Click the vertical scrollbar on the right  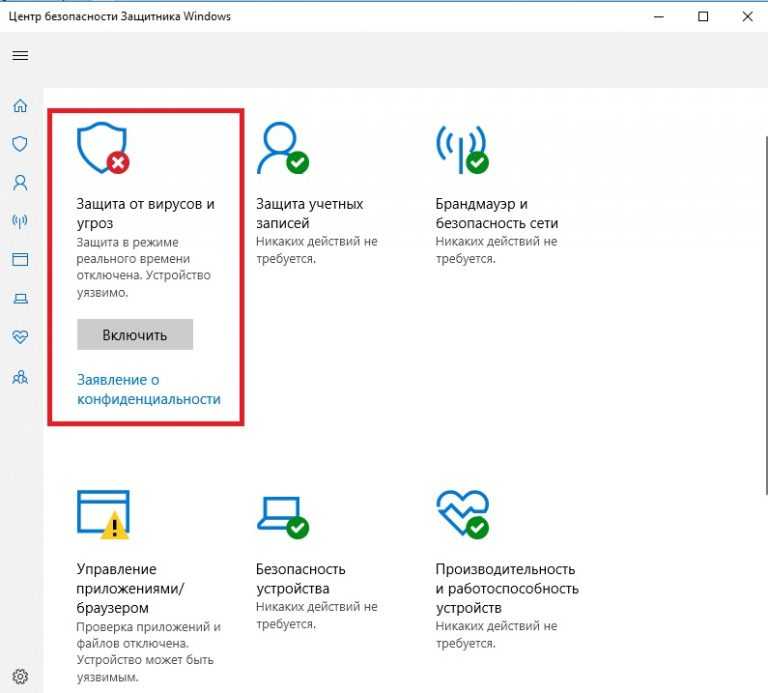coord(765,313)
